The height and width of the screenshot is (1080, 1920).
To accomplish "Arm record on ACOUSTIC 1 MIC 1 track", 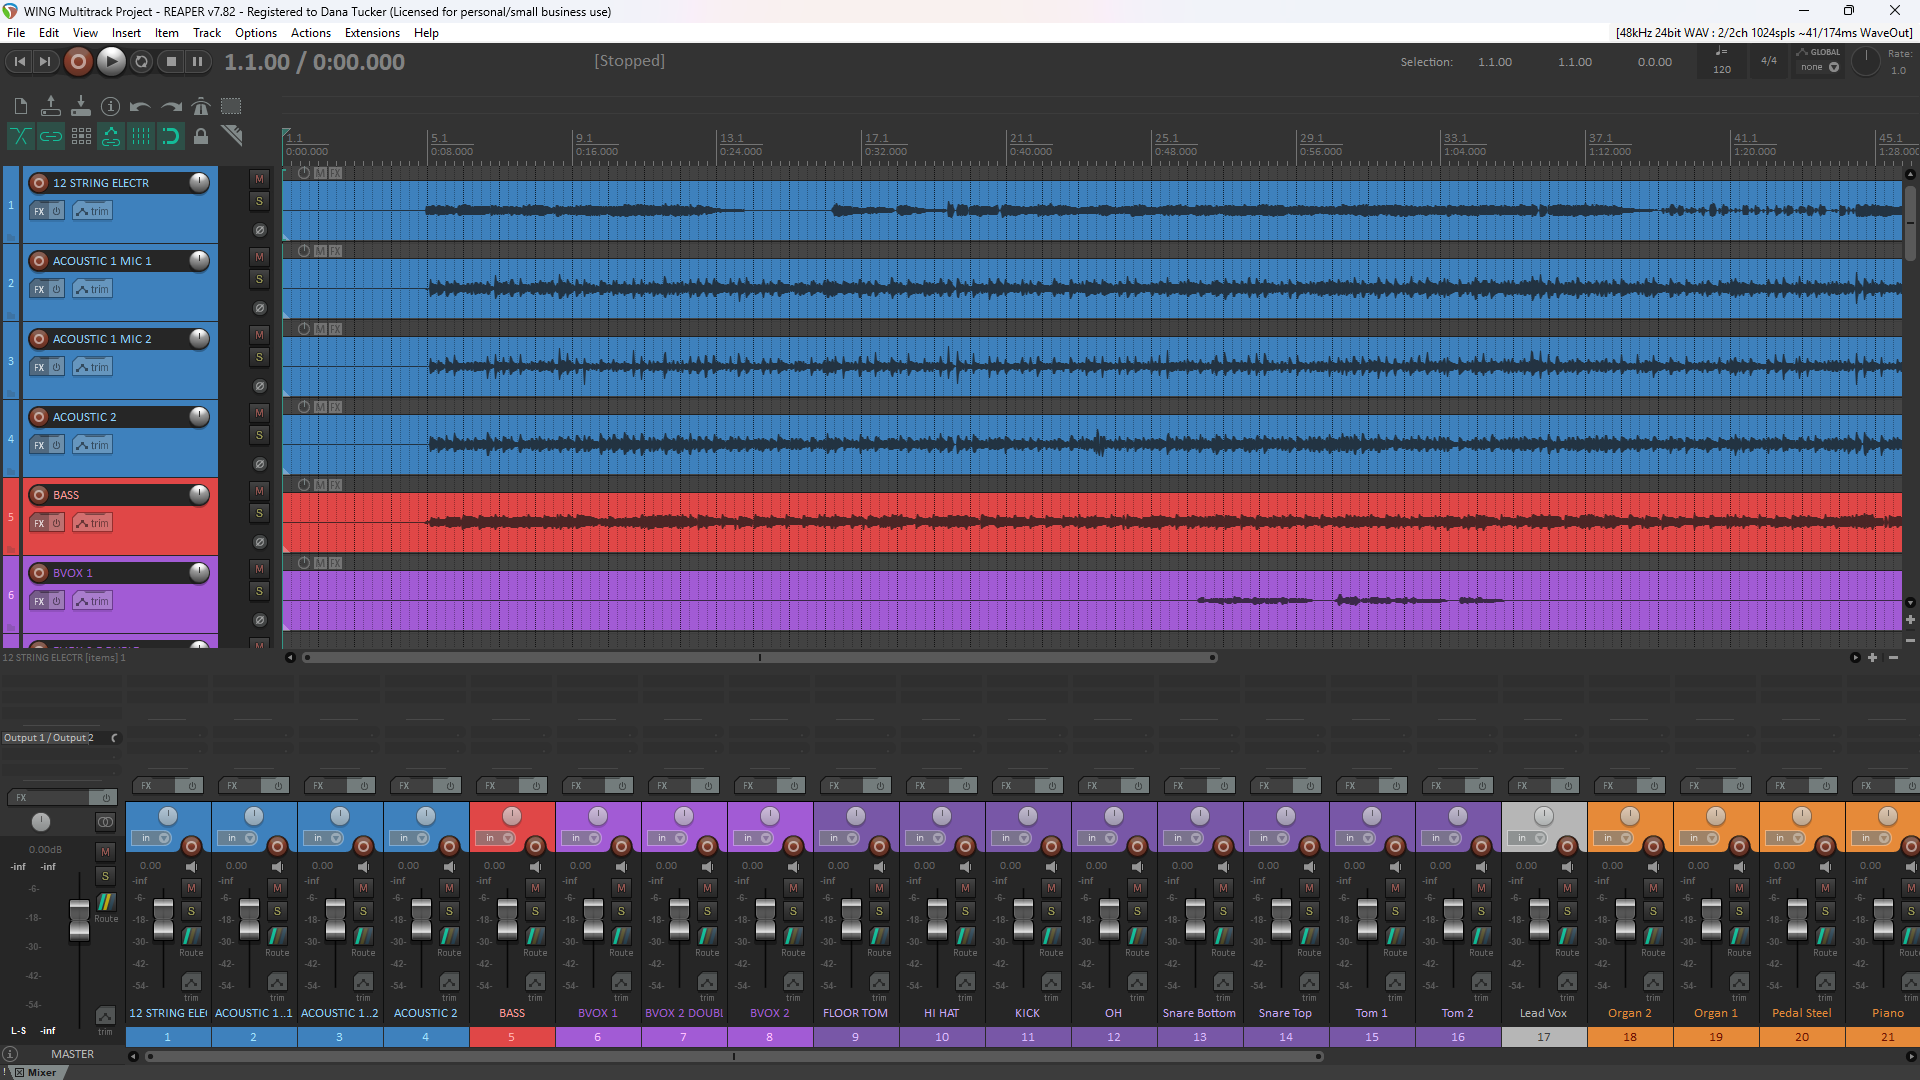I will pyautogui.click(x=39, y=261).
